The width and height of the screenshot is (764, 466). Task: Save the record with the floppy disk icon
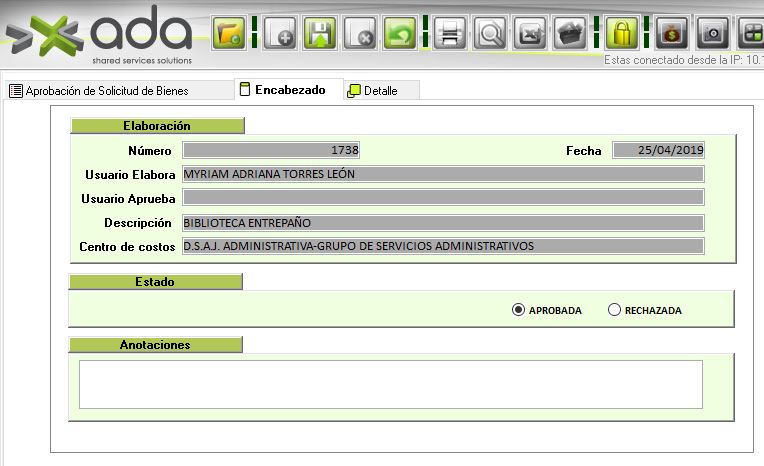[x=320, y=33]
